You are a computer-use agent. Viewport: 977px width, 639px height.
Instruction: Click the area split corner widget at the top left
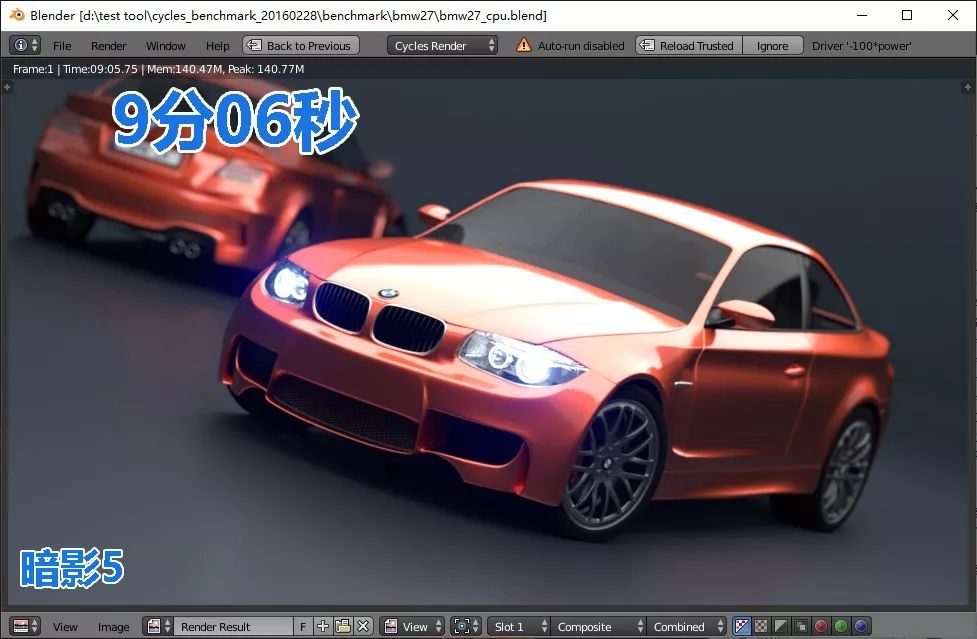(7, 87)
